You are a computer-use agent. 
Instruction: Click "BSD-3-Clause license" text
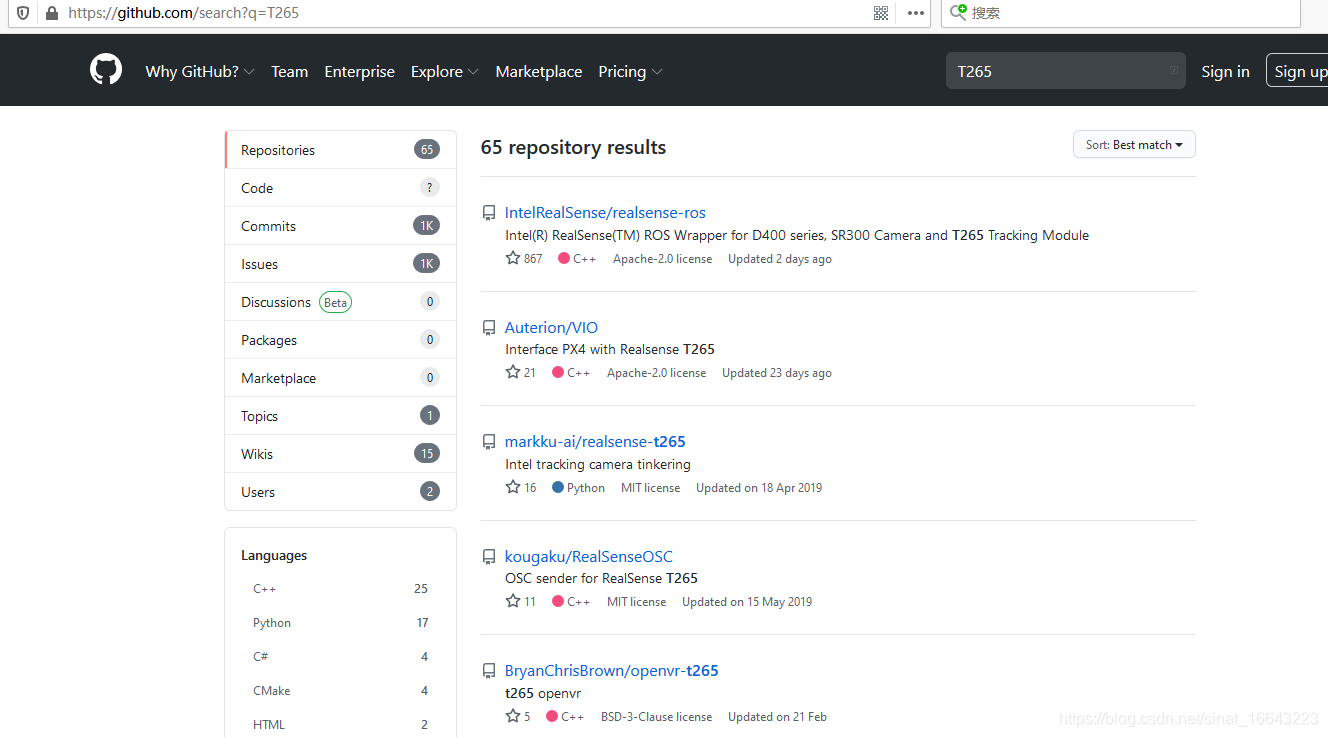(656, 717)
